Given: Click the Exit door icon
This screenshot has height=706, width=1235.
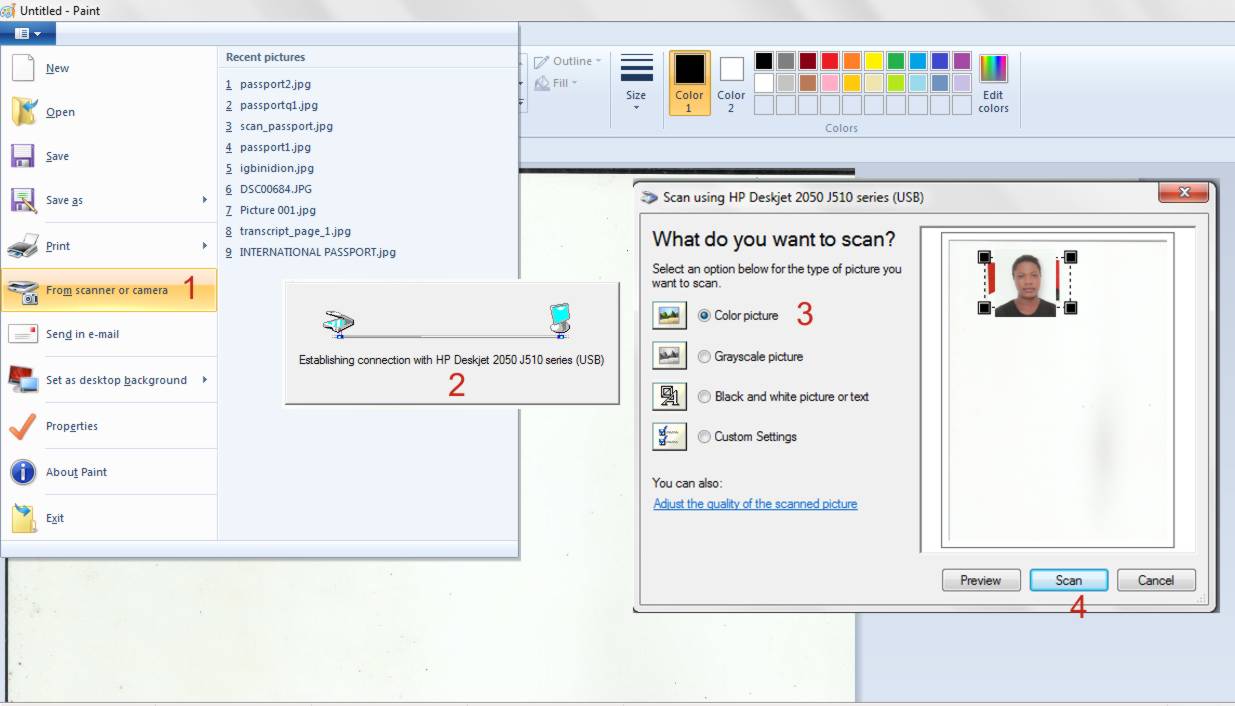Looking at the screenshot, I should (23, 518).
